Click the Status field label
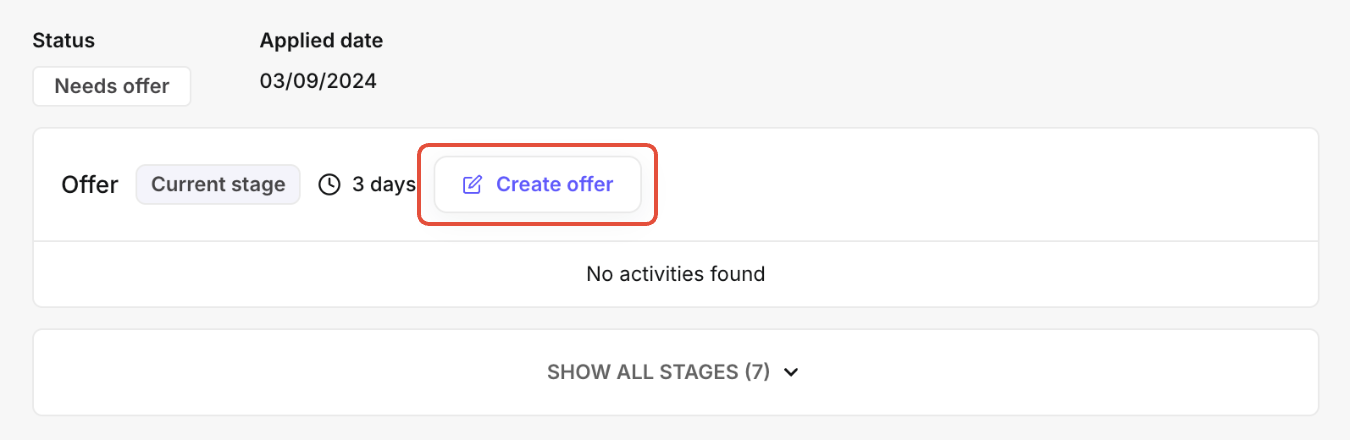The image size is (1350, 440). tap(64, 41)
